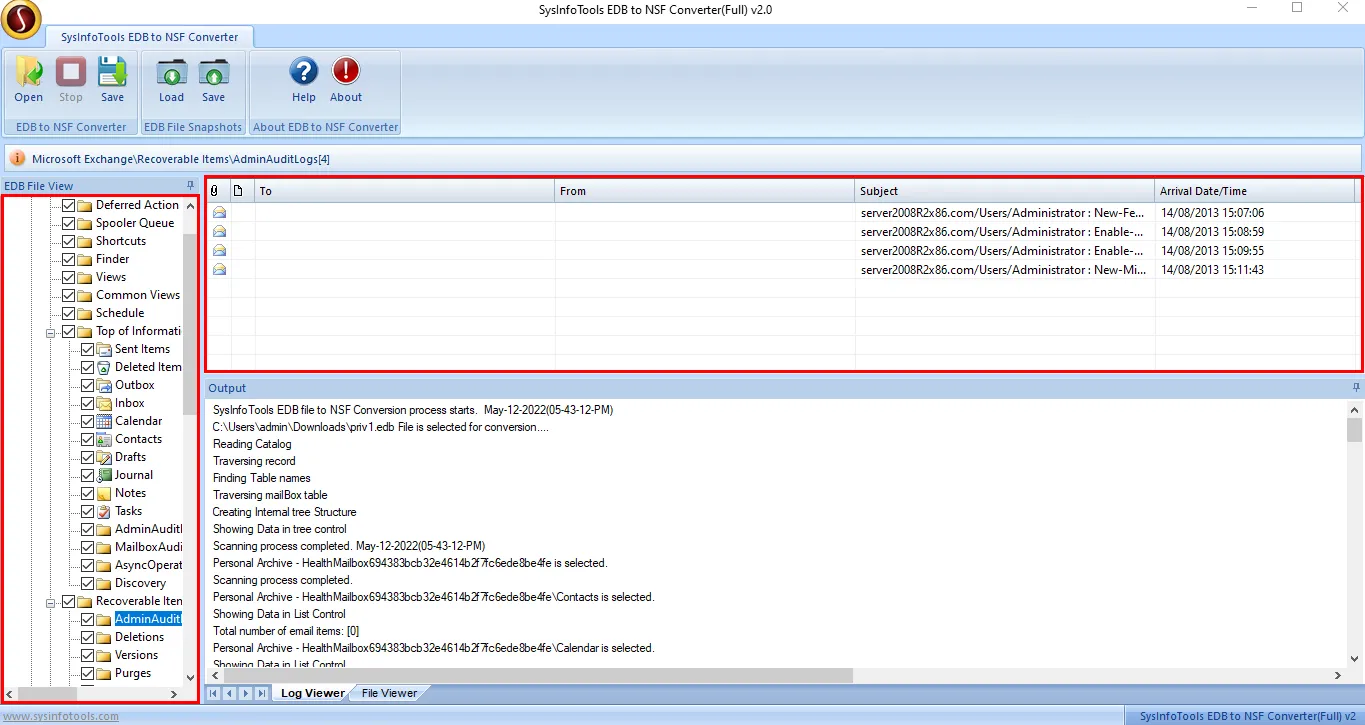Select the Inbox folder in tree

(129, 403)
